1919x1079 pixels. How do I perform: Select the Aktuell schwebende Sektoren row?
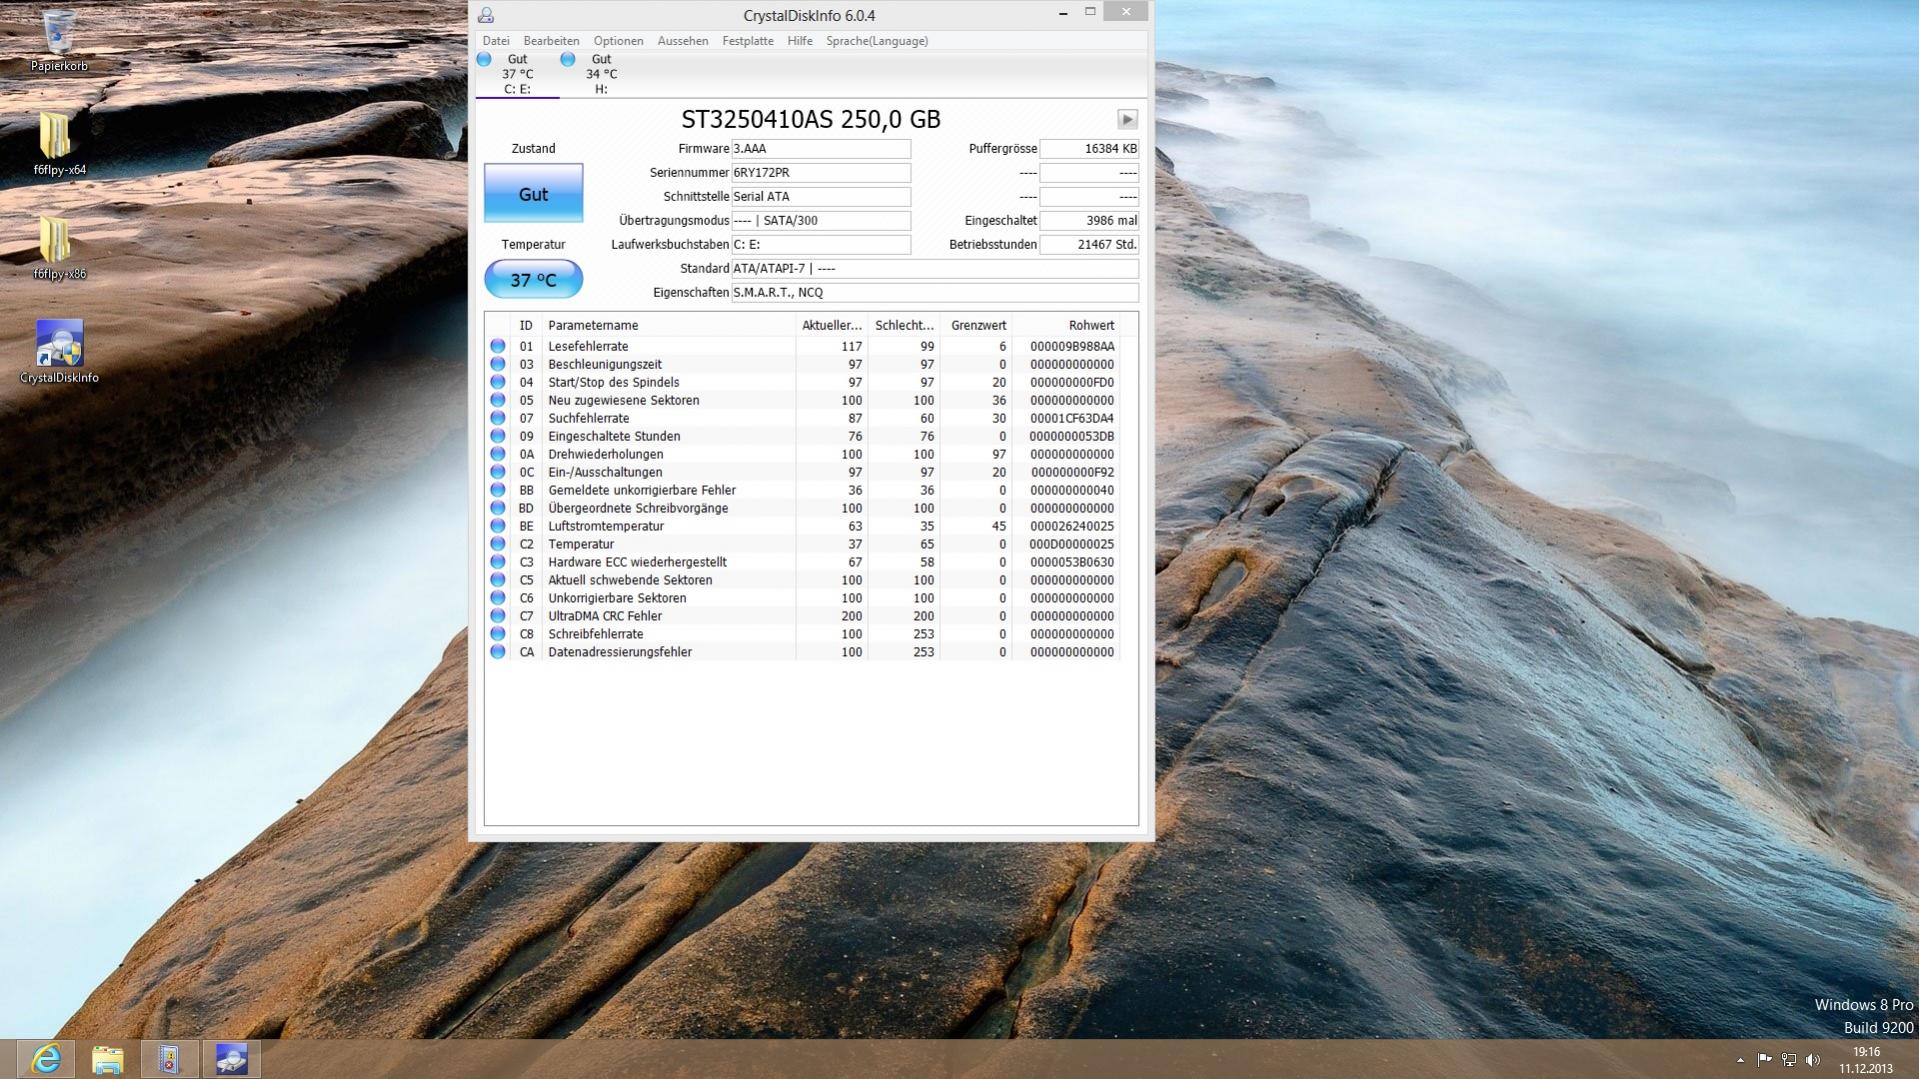pos(803,580)
